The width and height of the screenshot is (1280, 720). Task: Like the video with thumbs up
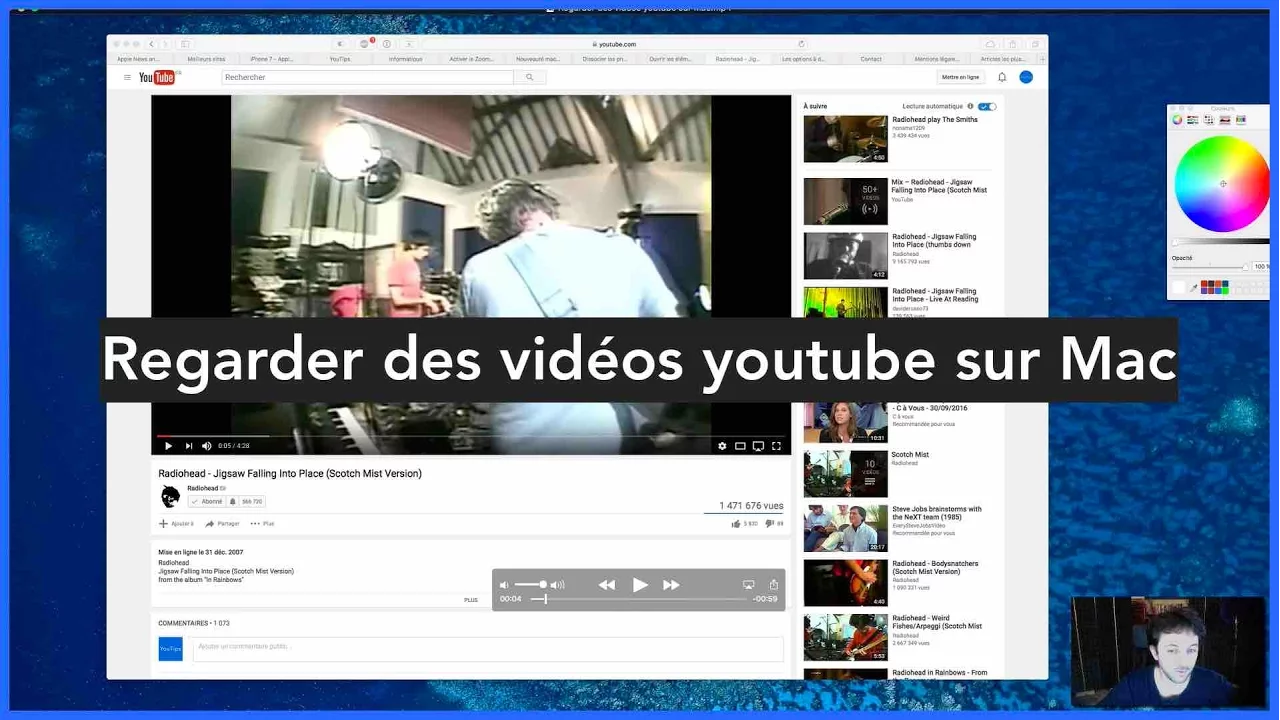pos(736,523)
